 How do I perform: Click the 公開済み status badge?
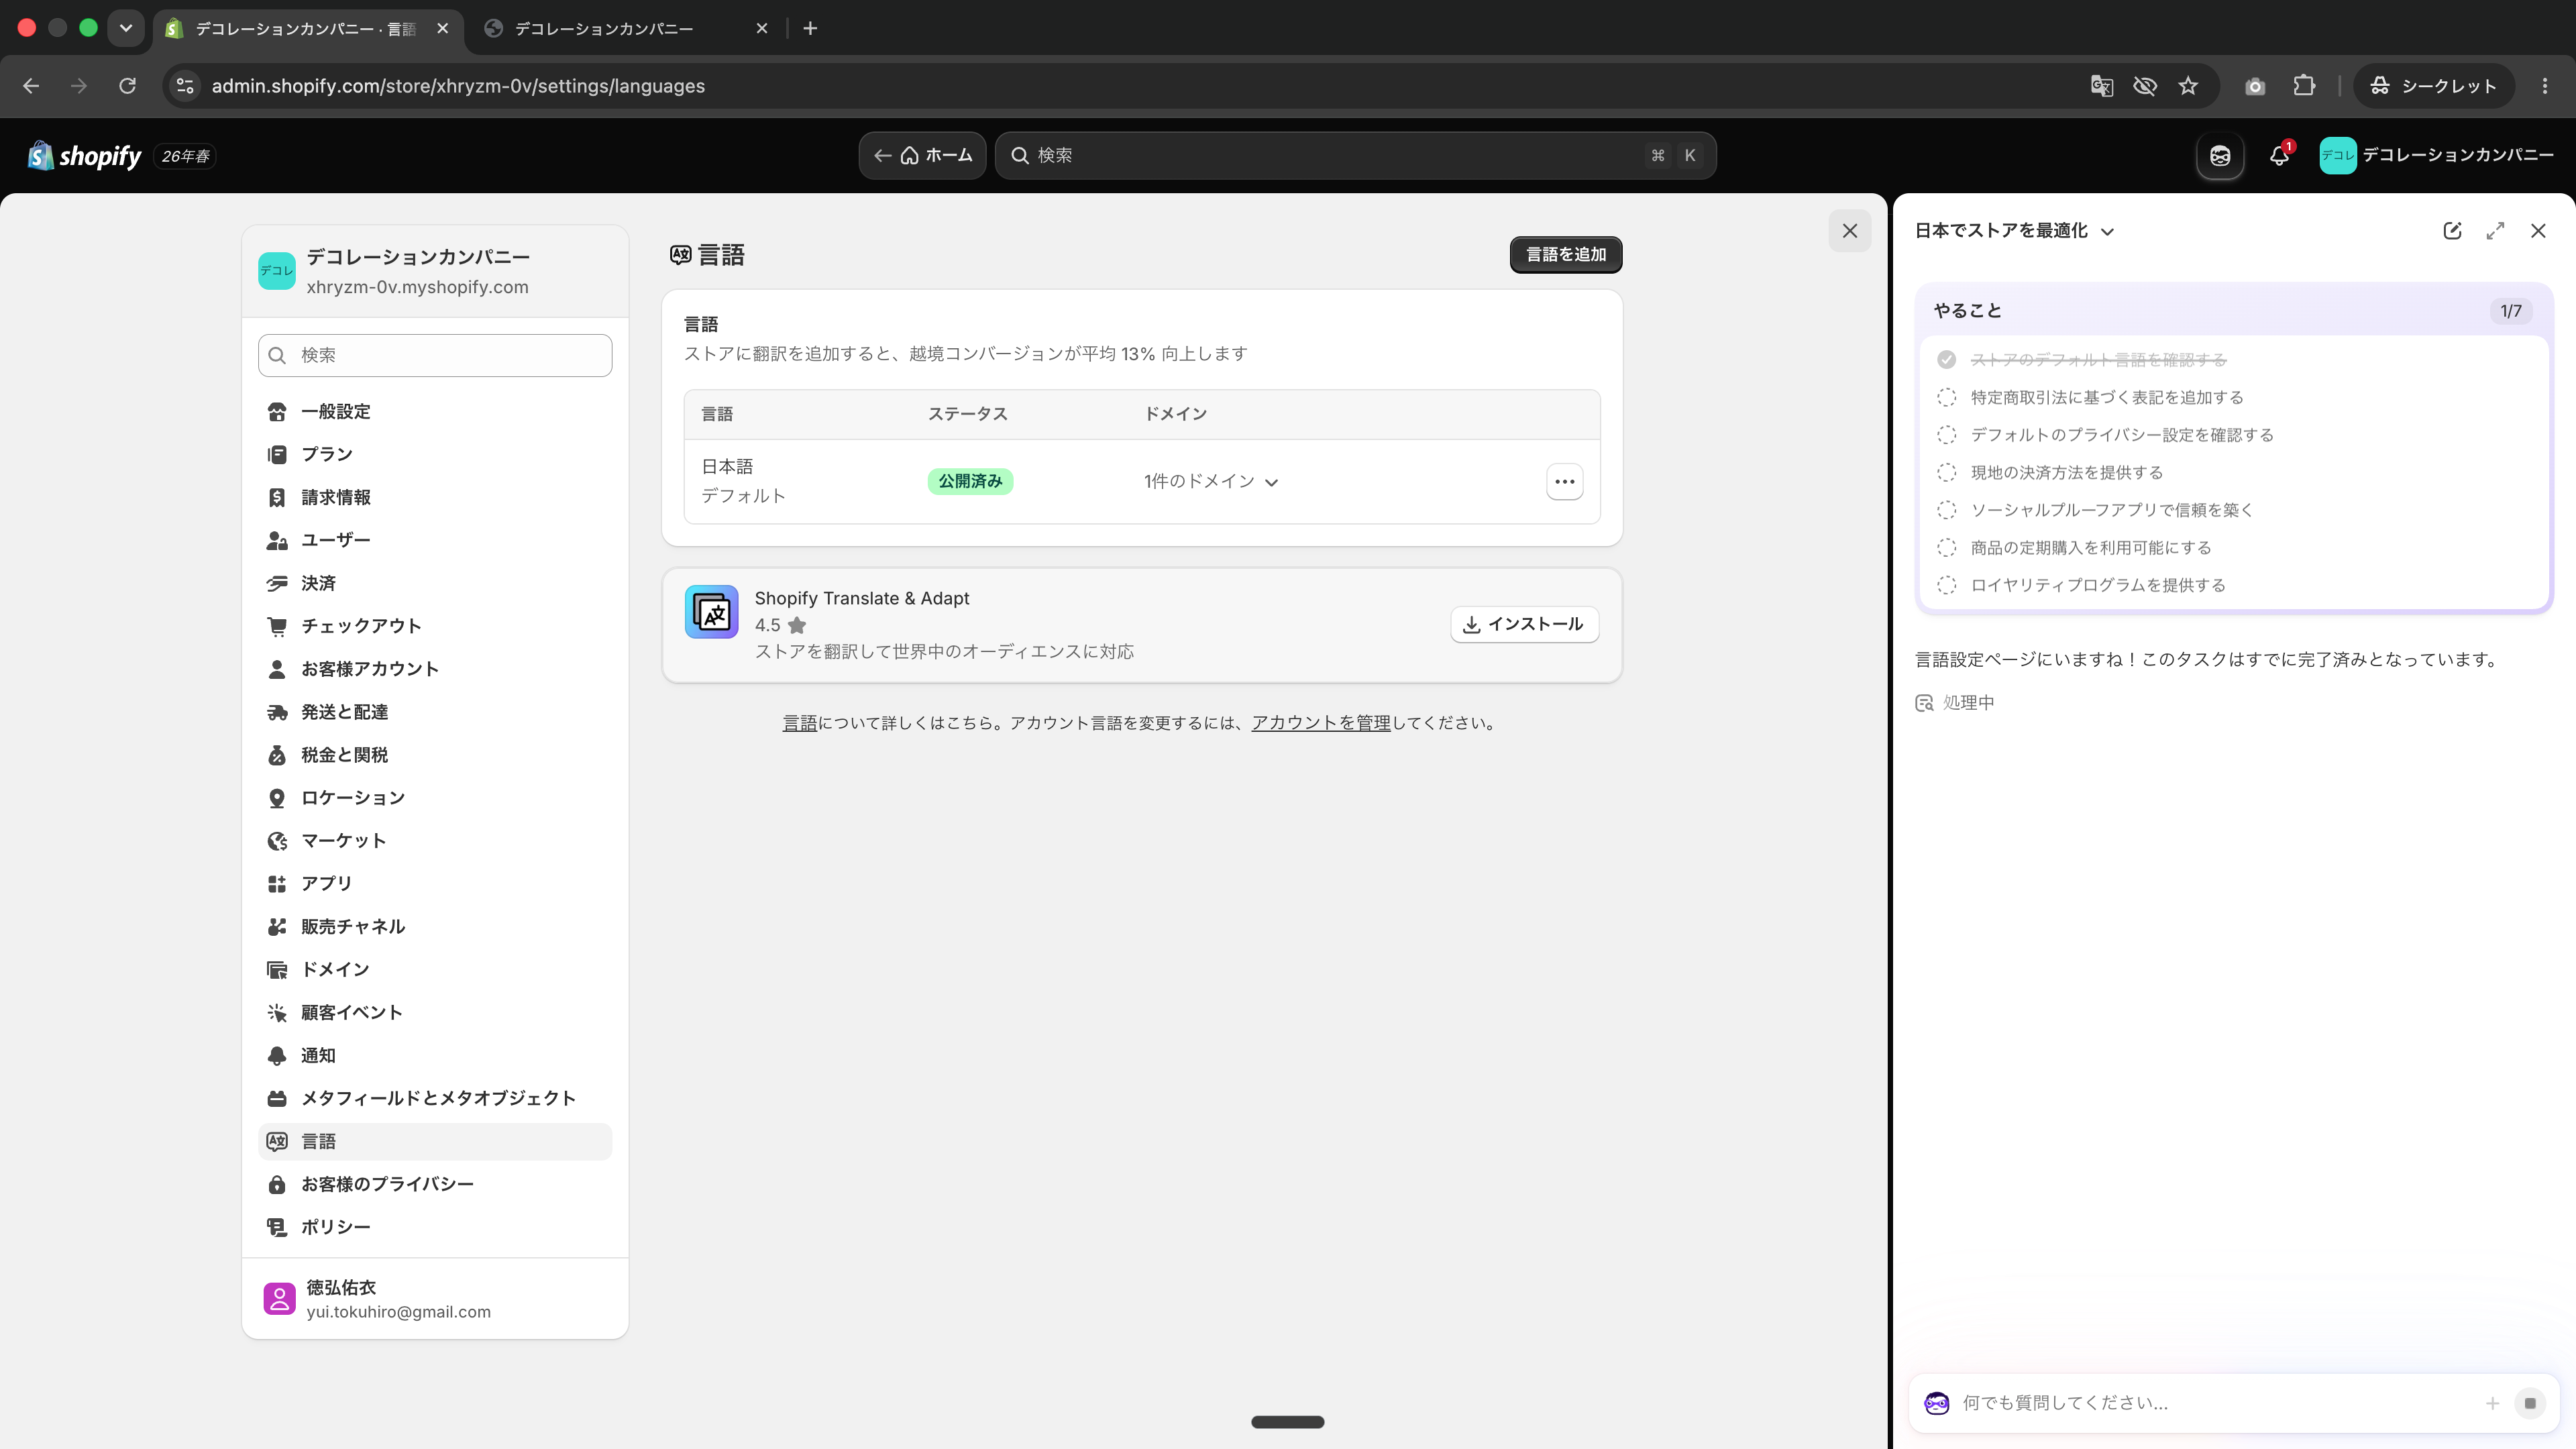pos(970,482)
